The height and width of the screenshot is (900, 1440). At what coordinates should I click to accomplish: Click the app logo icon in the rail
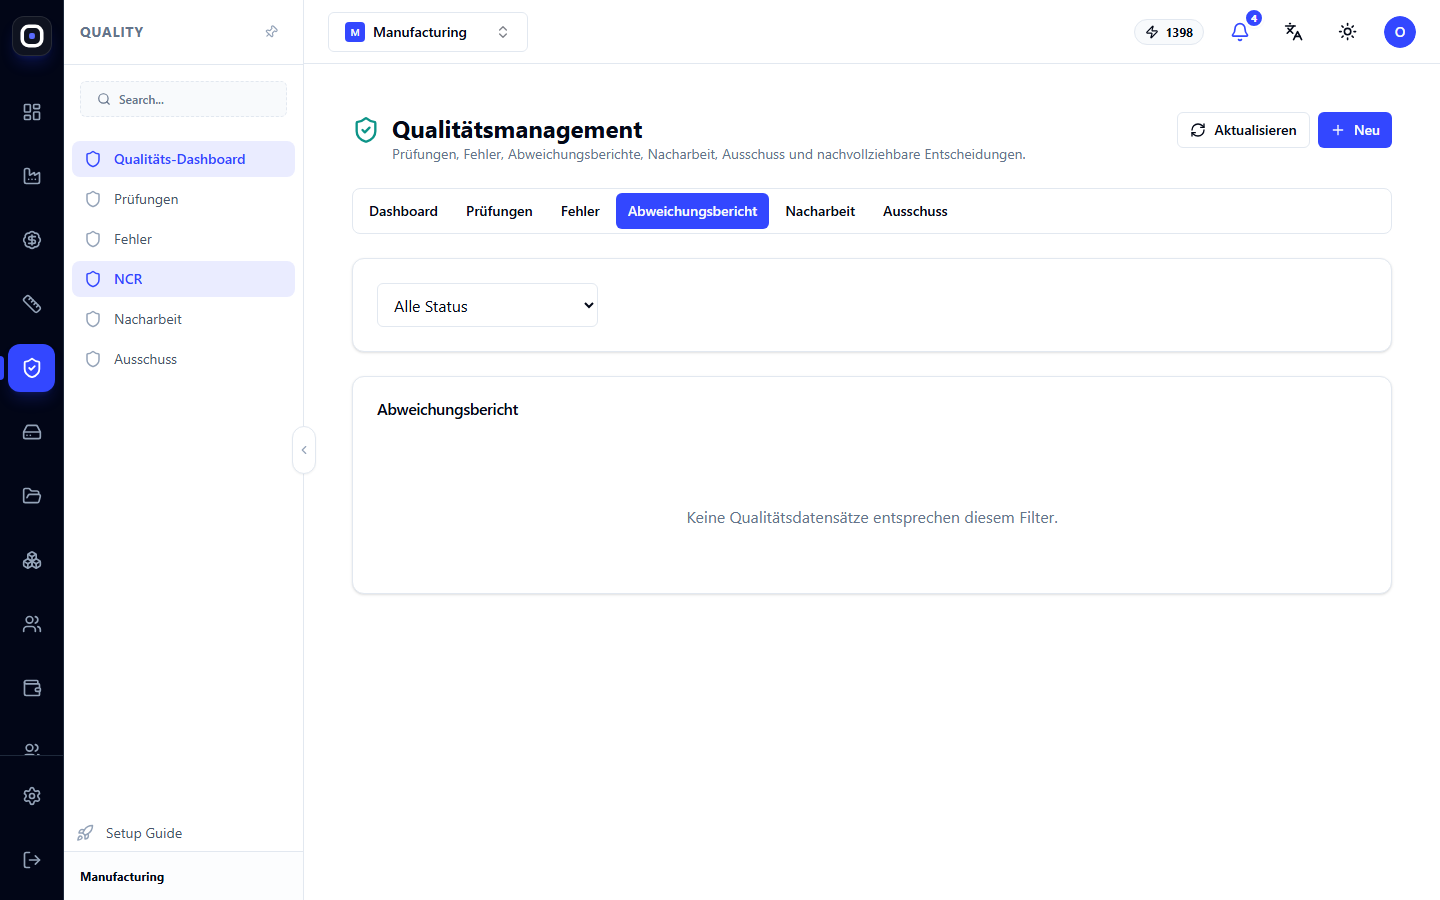pos(32,36)
